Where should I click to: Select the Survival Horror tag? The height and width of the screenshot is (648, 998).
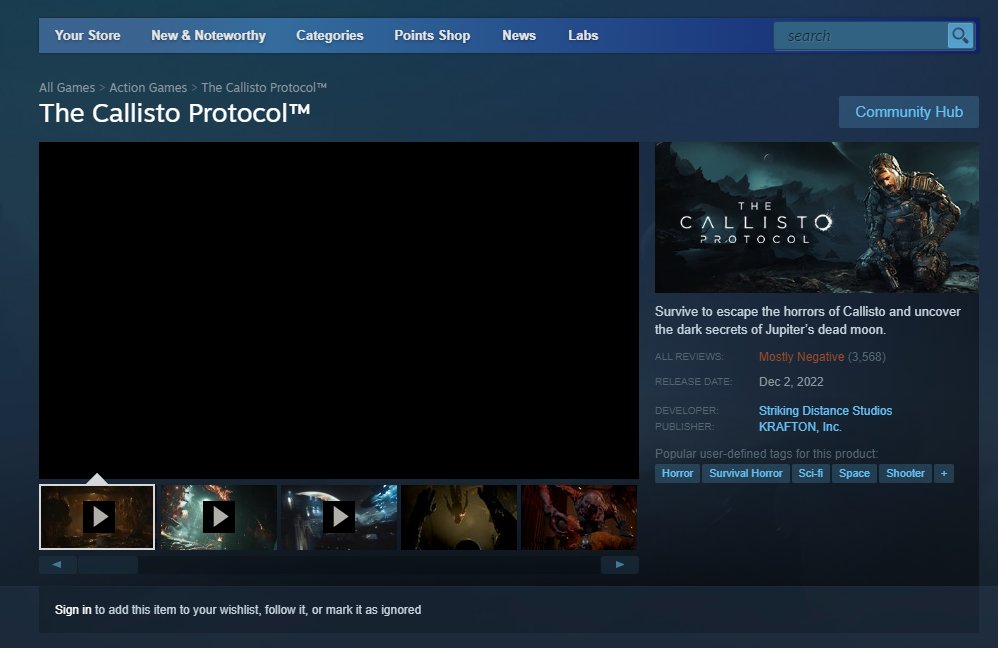(x=746, y=474)
